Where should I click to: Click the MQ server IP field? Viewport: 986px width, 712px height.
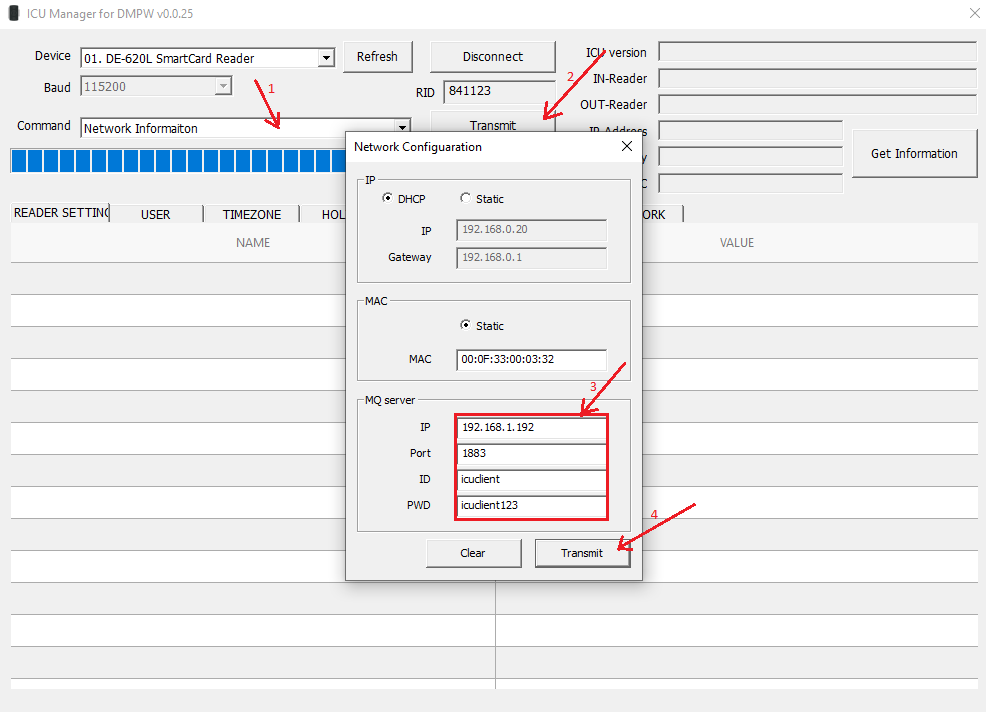pyautogui.click(x=531, y=427)
